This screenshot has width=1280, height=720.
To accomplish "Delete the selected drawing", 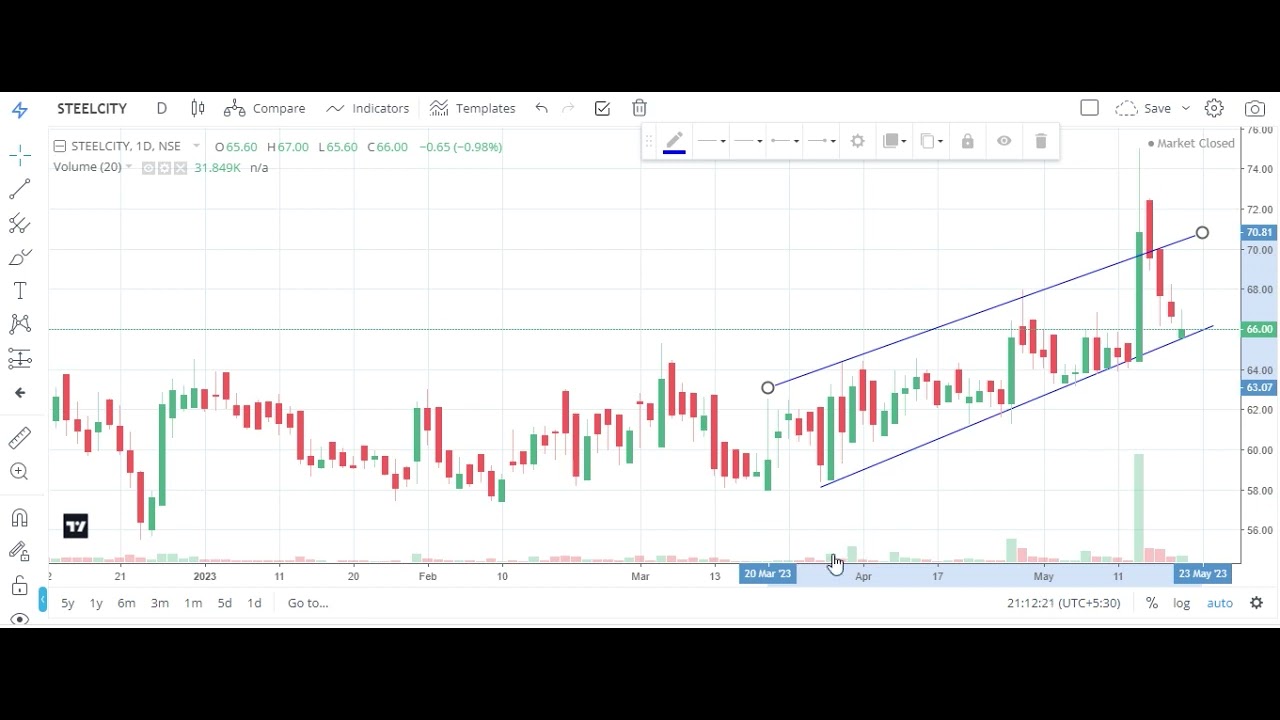I will [x=1041, y=142].
